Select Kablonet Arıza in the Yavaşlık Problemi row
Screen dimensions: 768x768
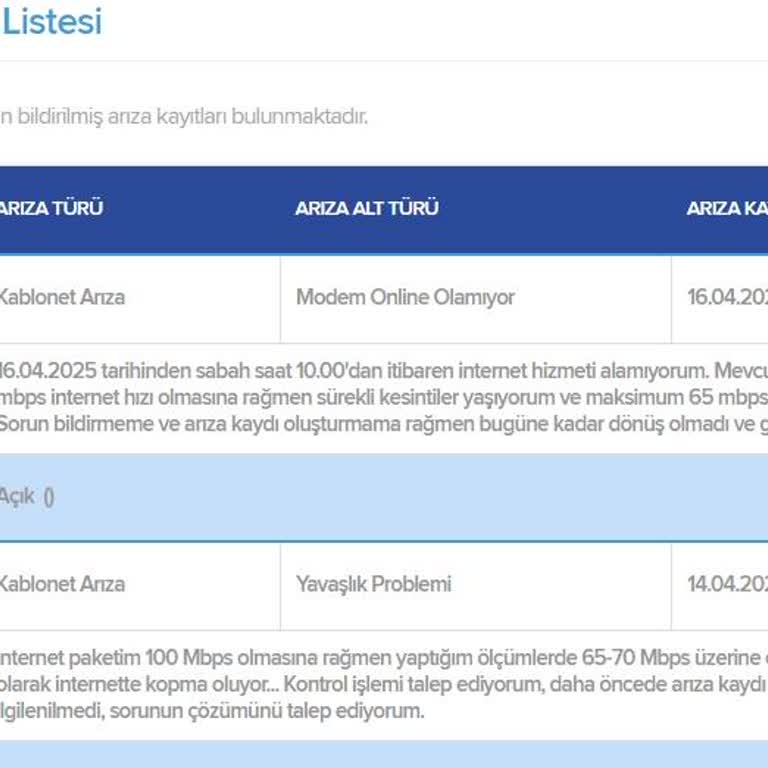pos(62,584)
